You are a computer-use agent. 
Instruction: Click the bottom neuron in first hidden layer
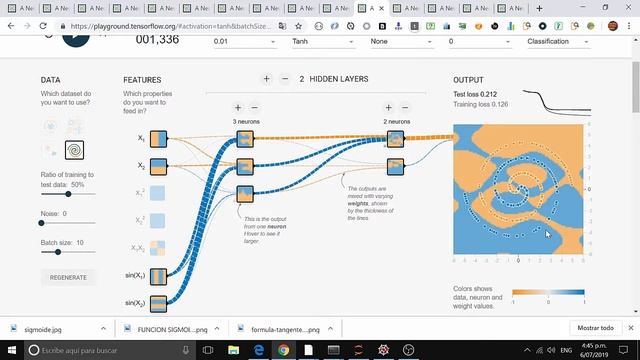245,194
